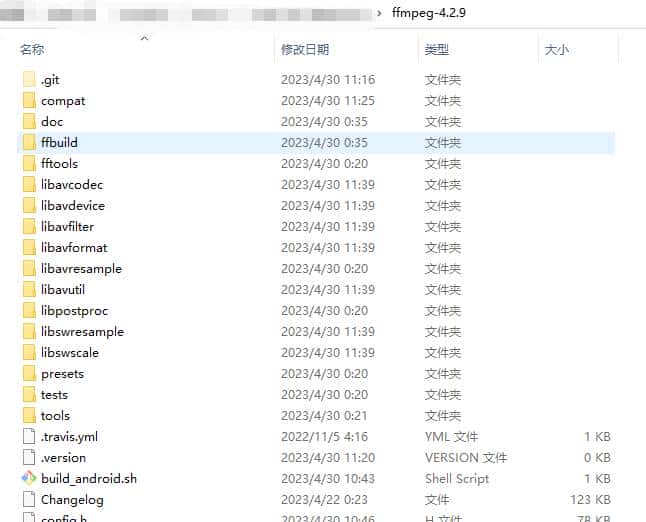Click date 2022/11/5 4:16 of .travis.yml
Viewport: 646px width, 522px height.
(x=324, y=437)
